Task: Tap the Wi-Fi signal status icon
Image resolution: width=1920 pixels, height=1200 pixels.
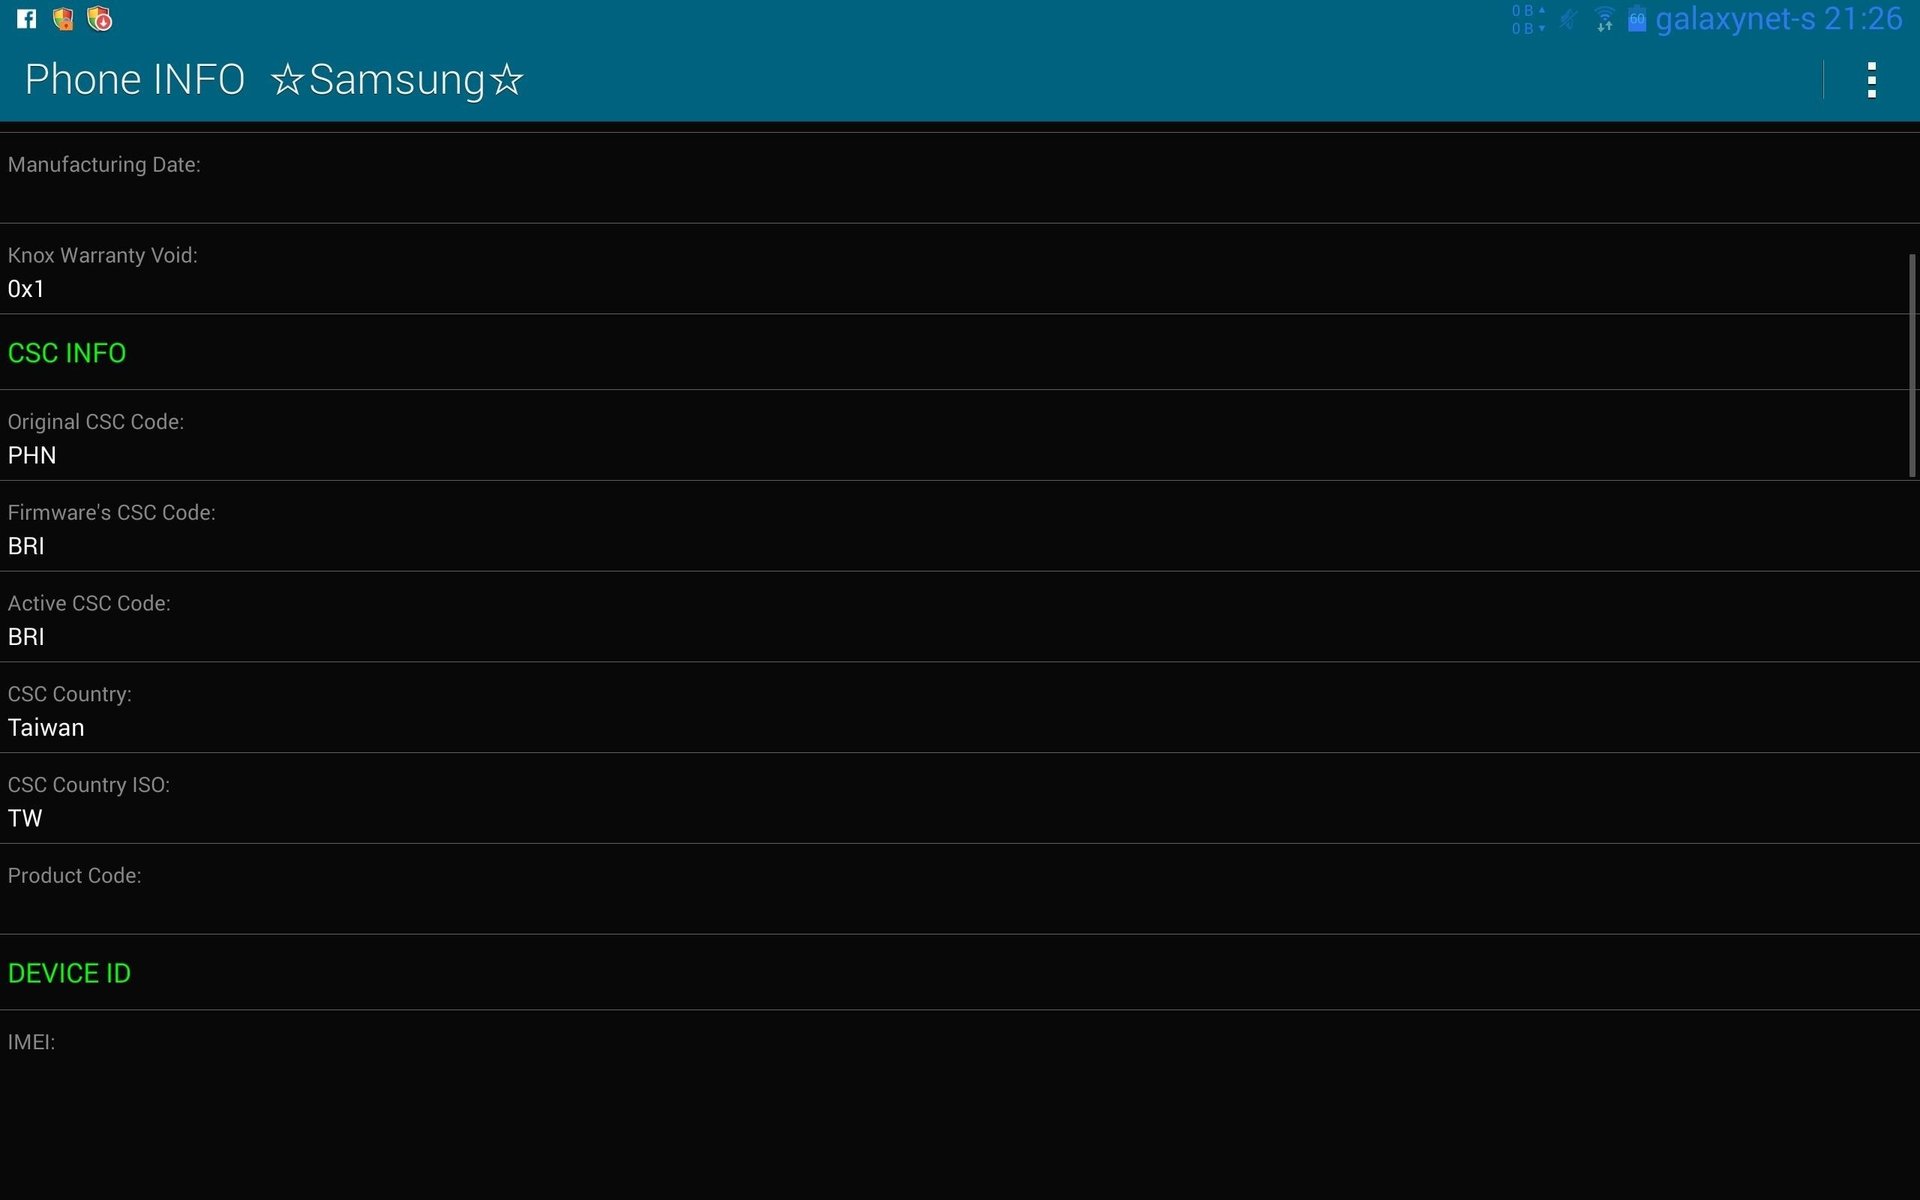Action: coord(1604,19)
